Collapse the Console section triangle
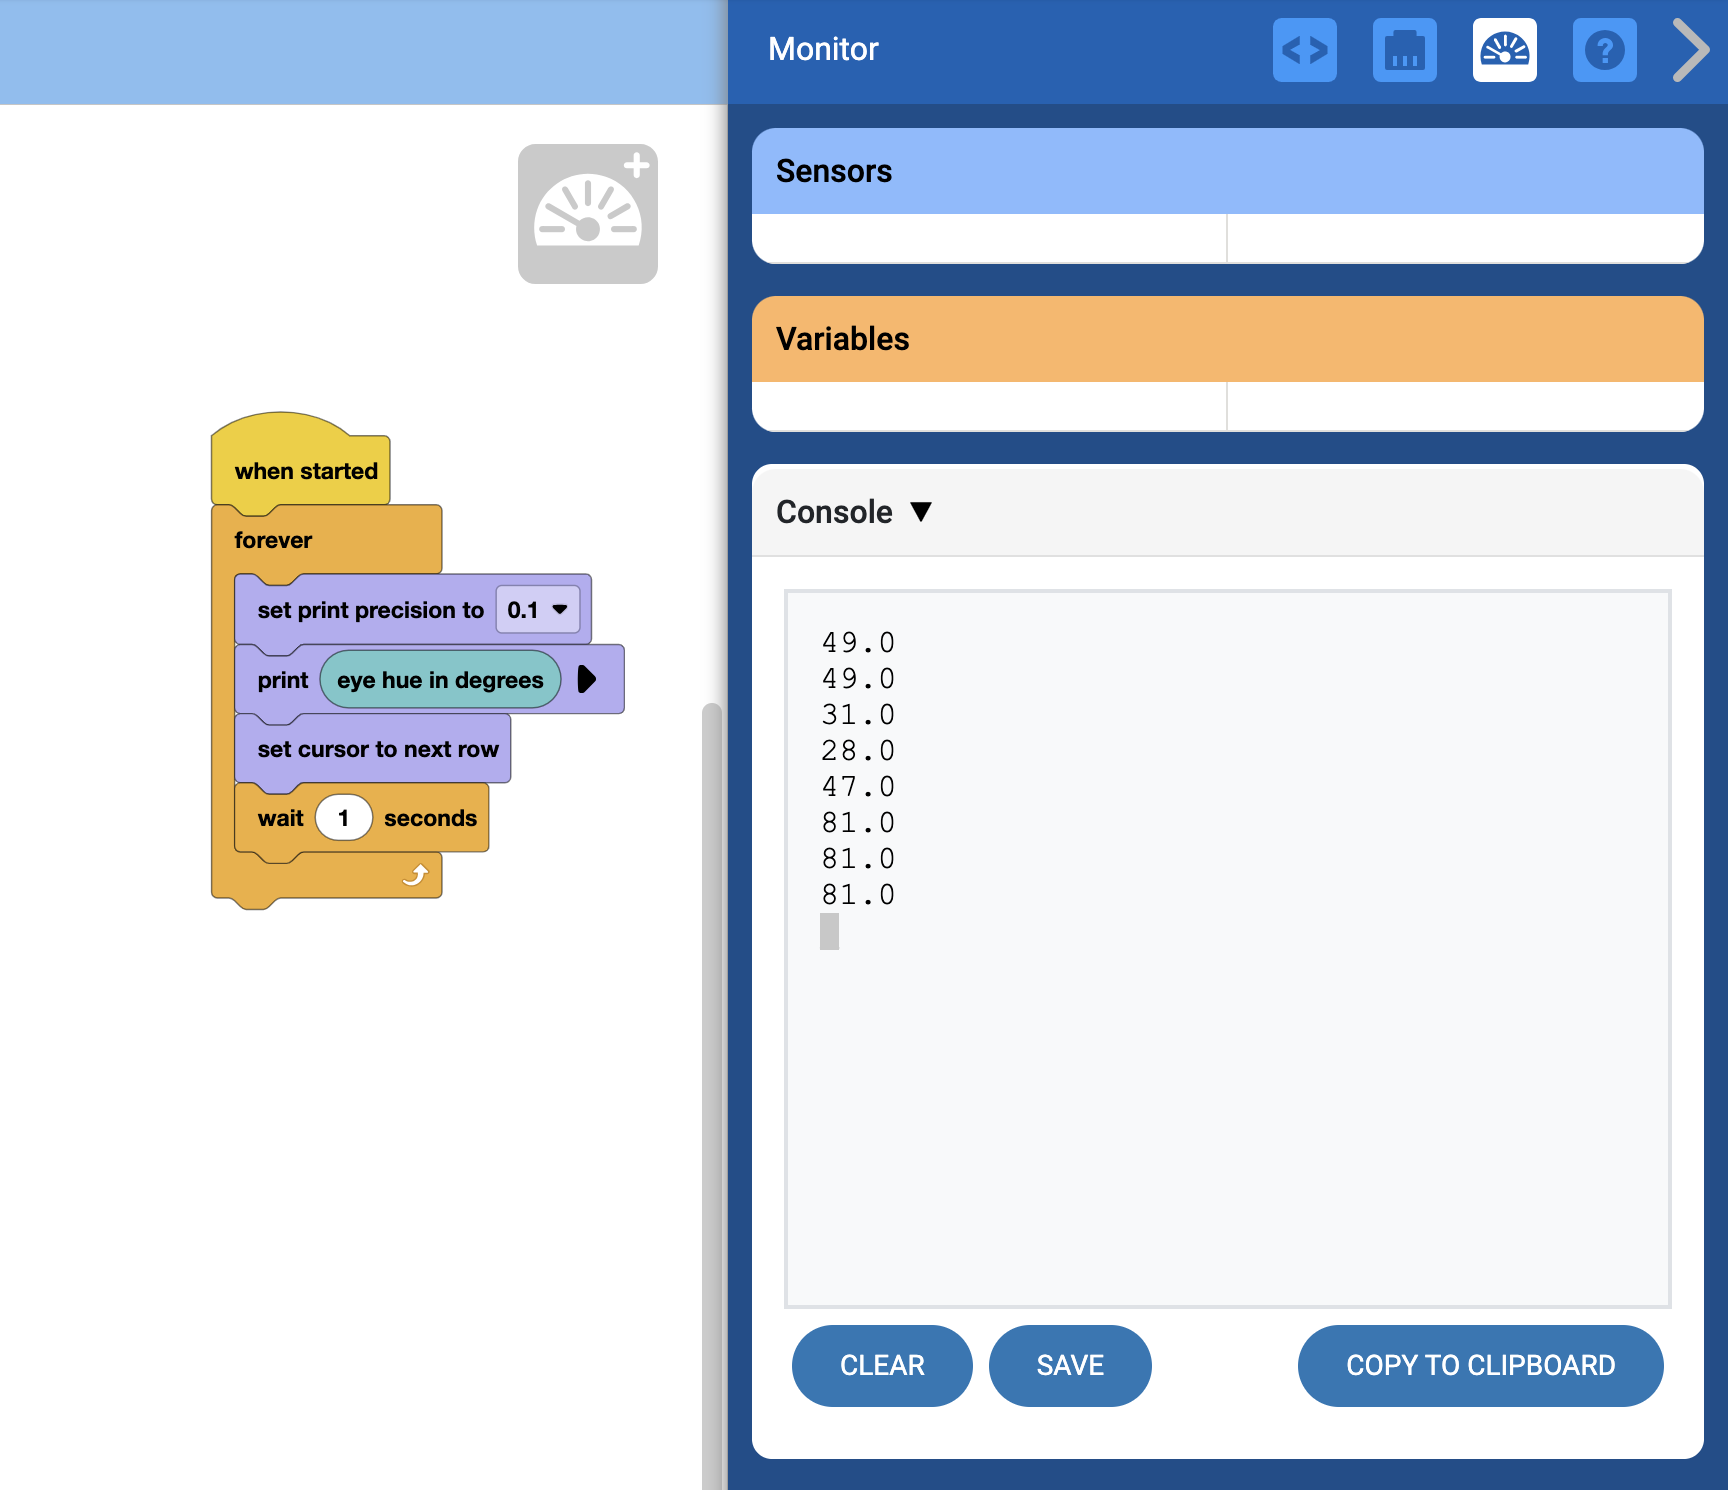 pos(921,512)
